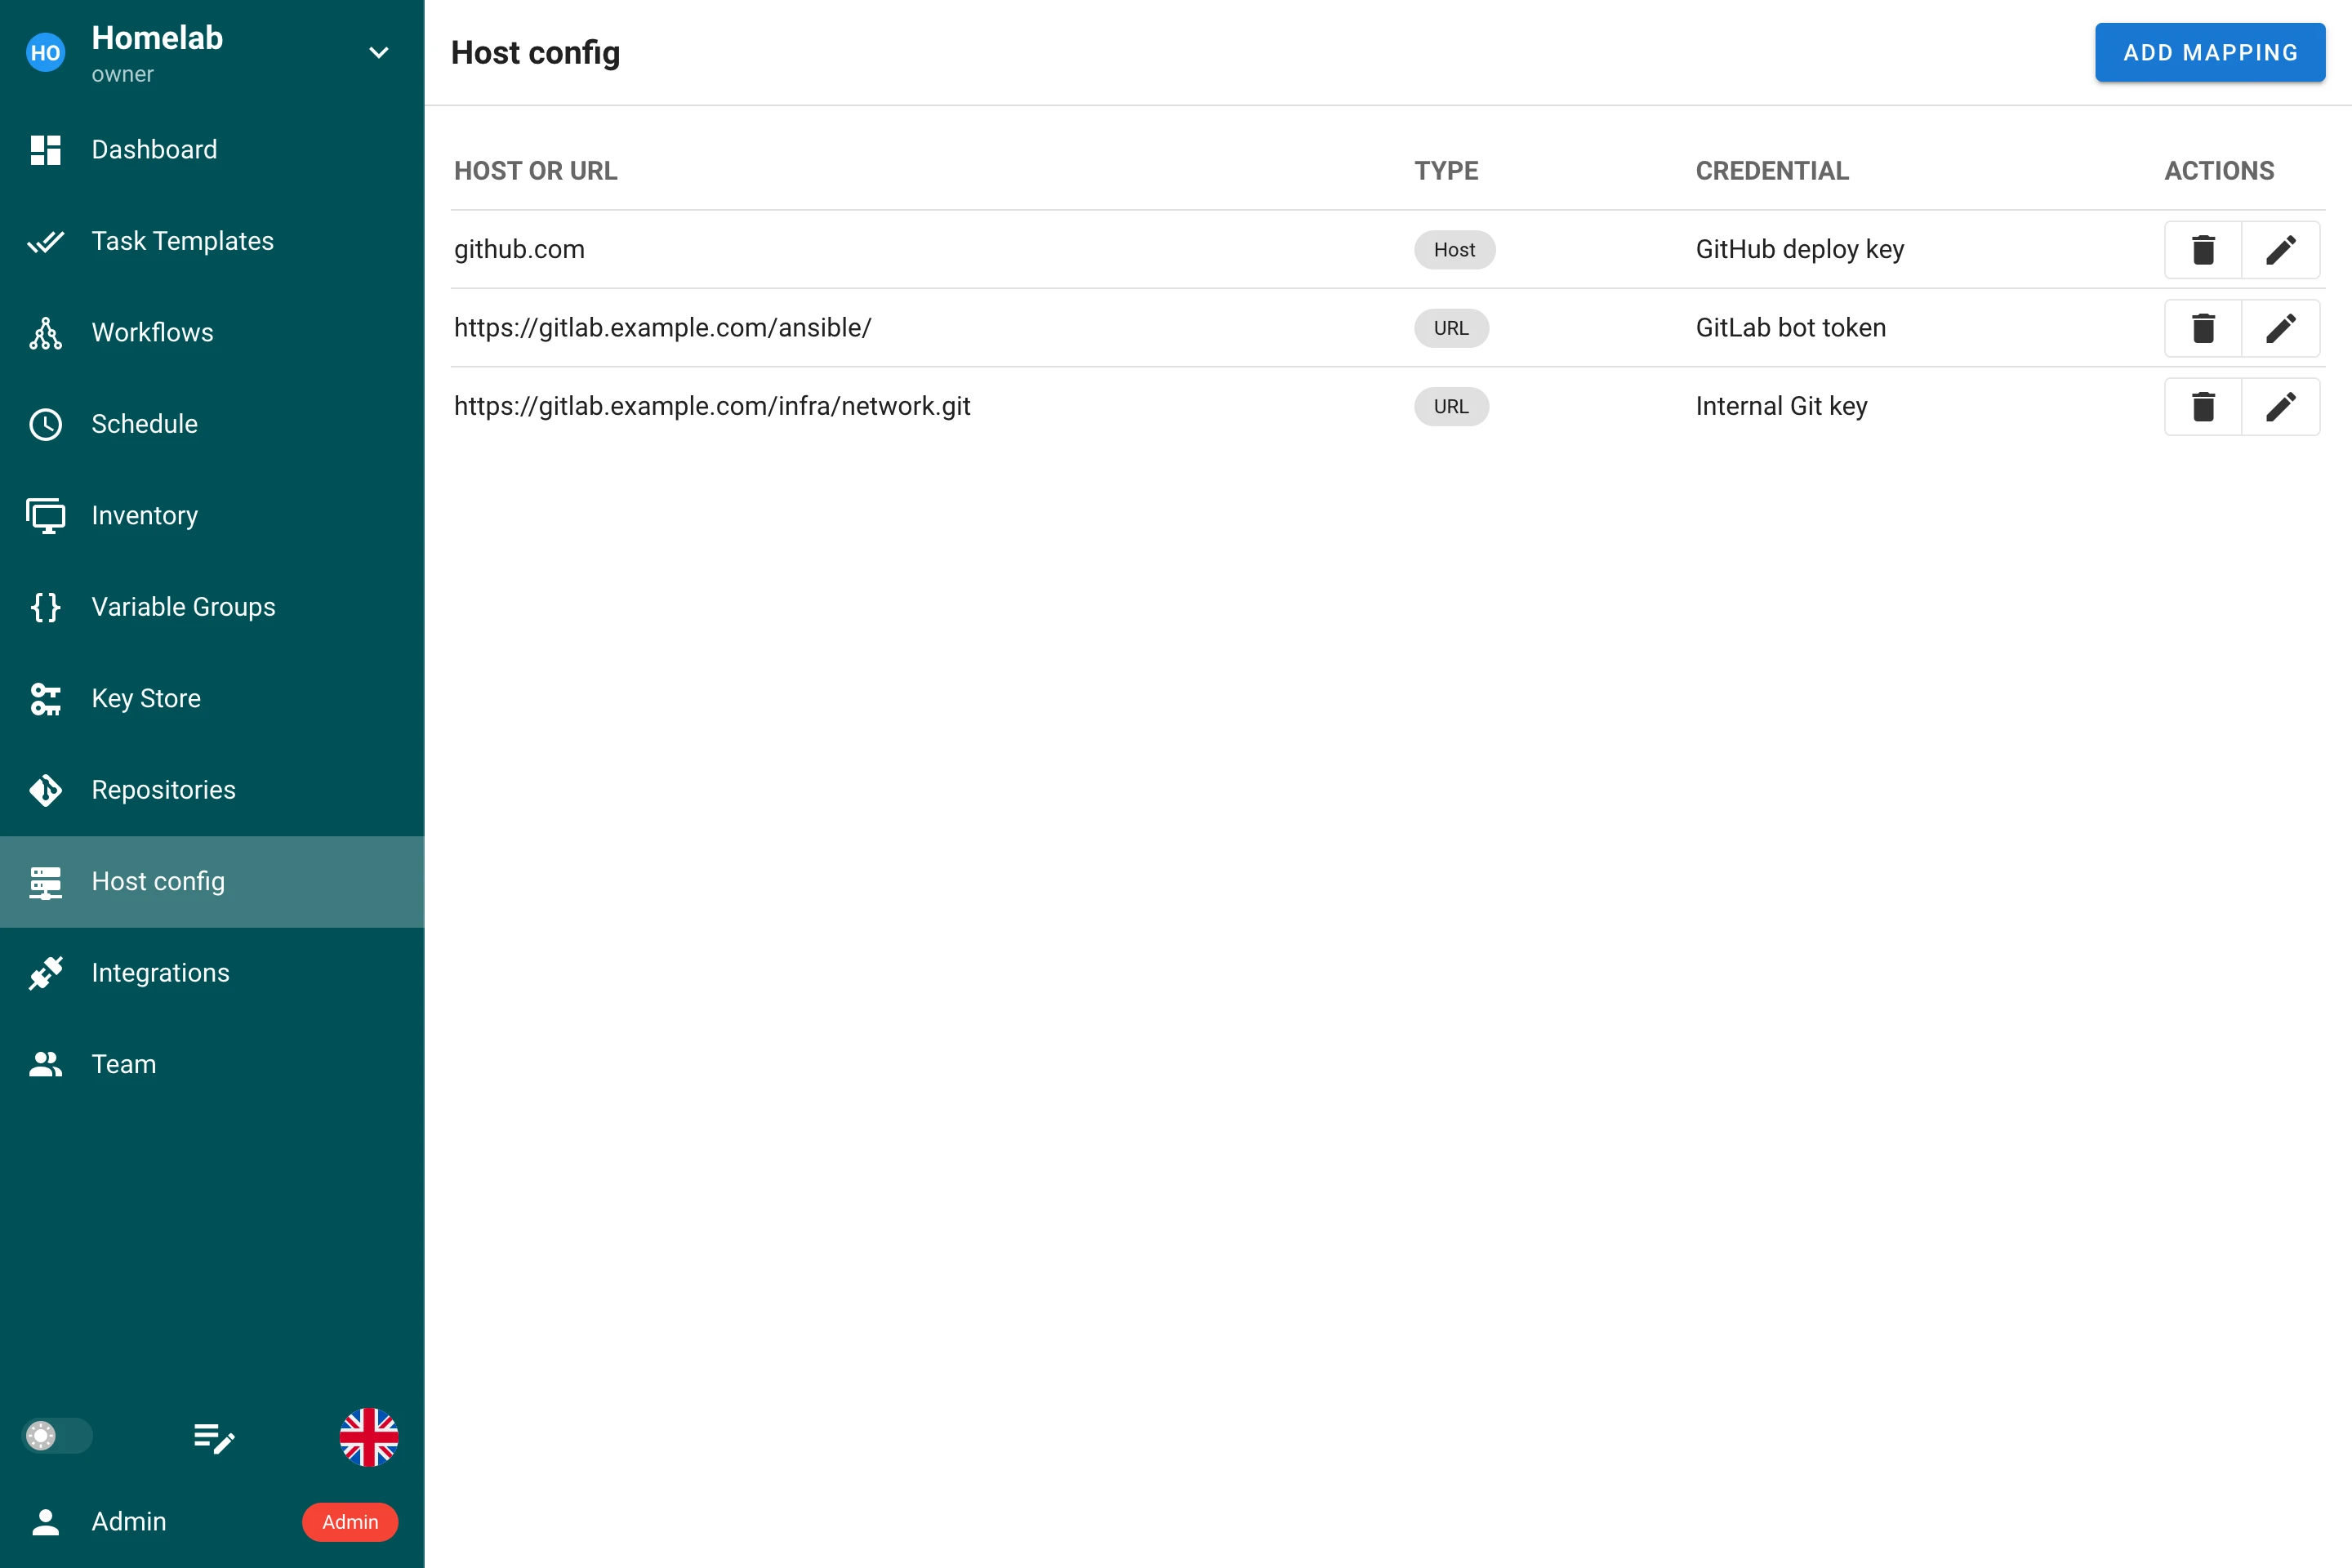
Task: Click the infra/network.git URL text
Action: (x=712, y=406)
